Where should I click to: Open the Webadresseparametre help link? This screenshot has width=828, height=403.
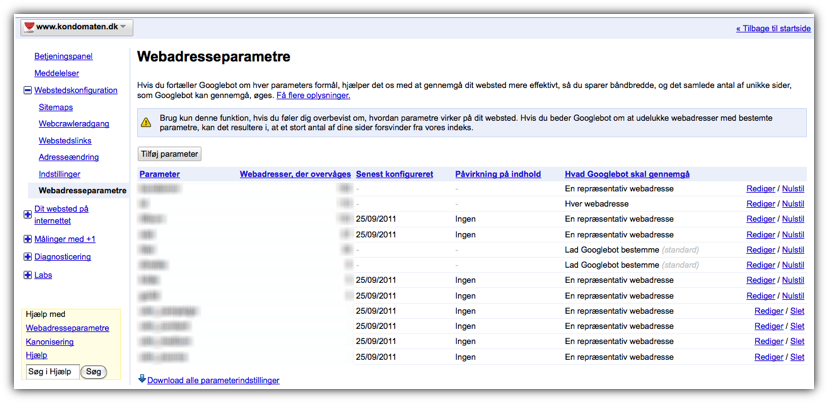pos(68,328)
